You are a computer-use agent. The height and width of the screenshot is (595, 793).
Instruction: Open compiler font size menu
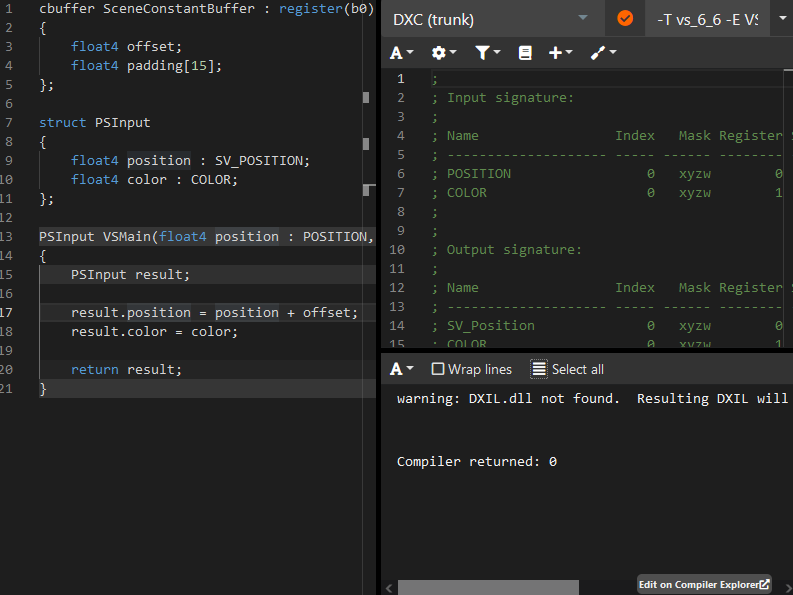click(x=401, y=53)
